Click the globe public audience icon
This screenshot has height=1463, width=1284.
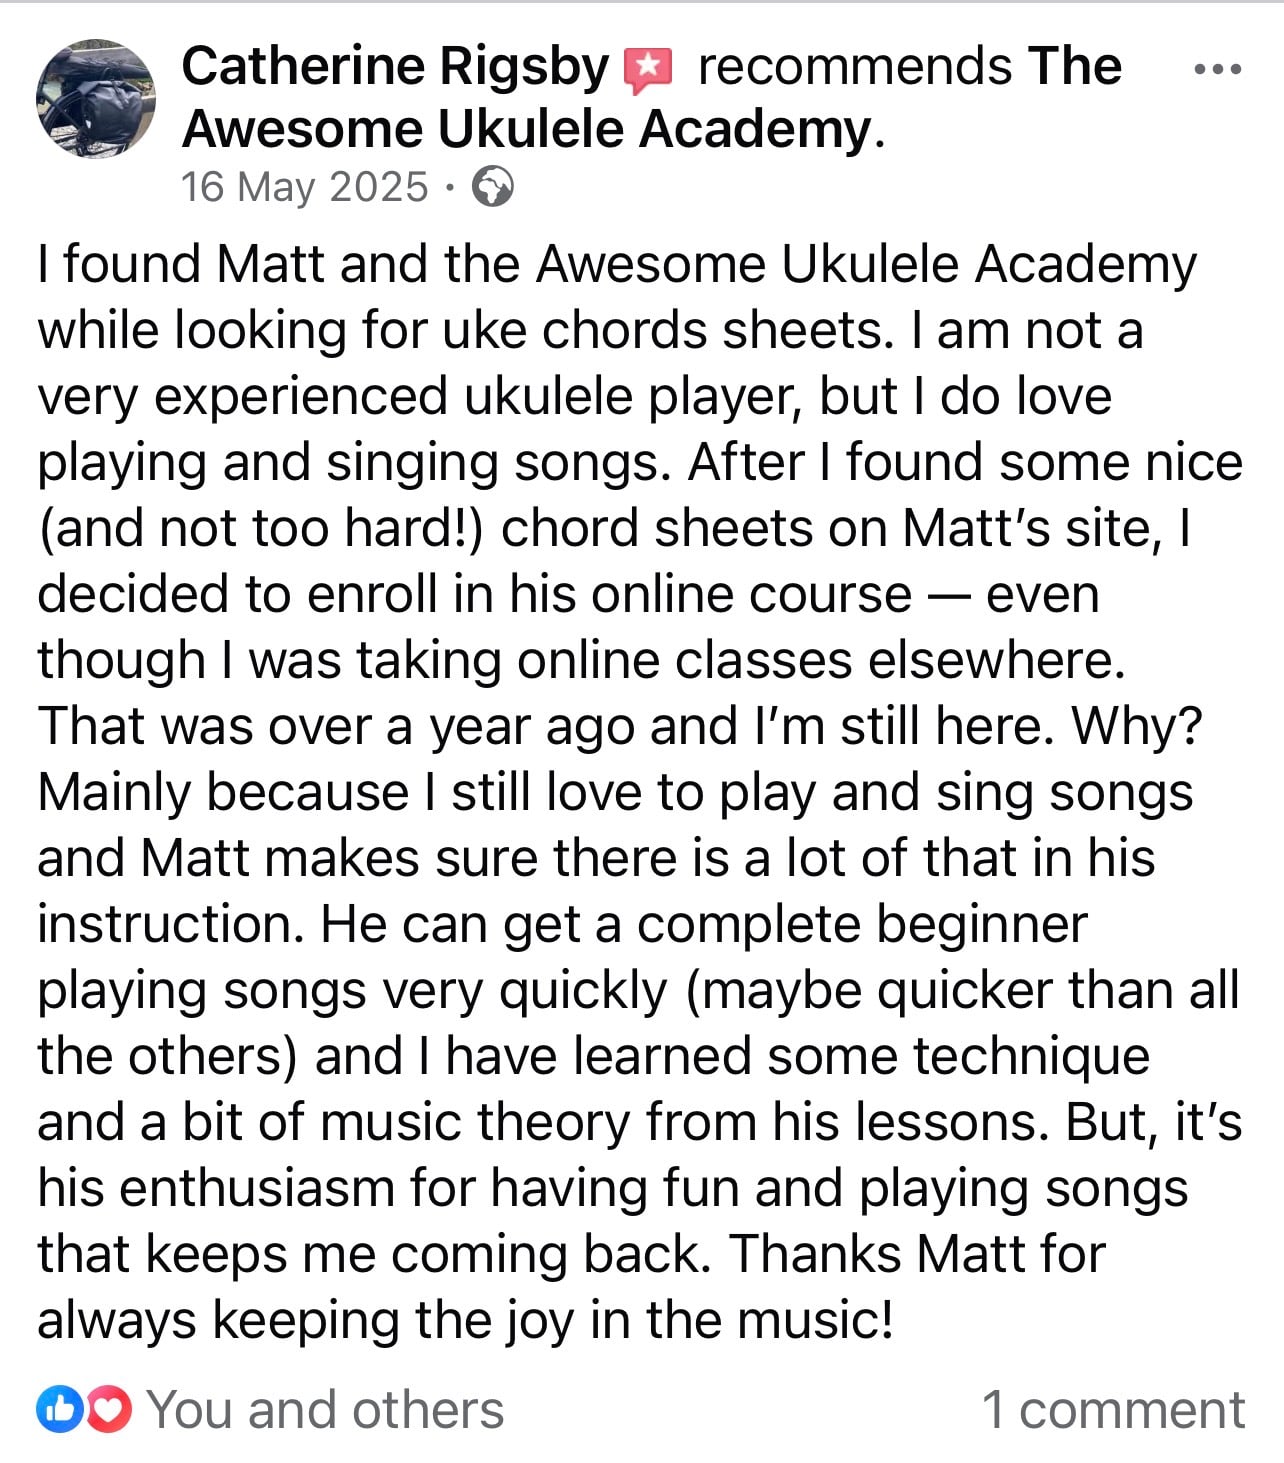tap(492, 187)
